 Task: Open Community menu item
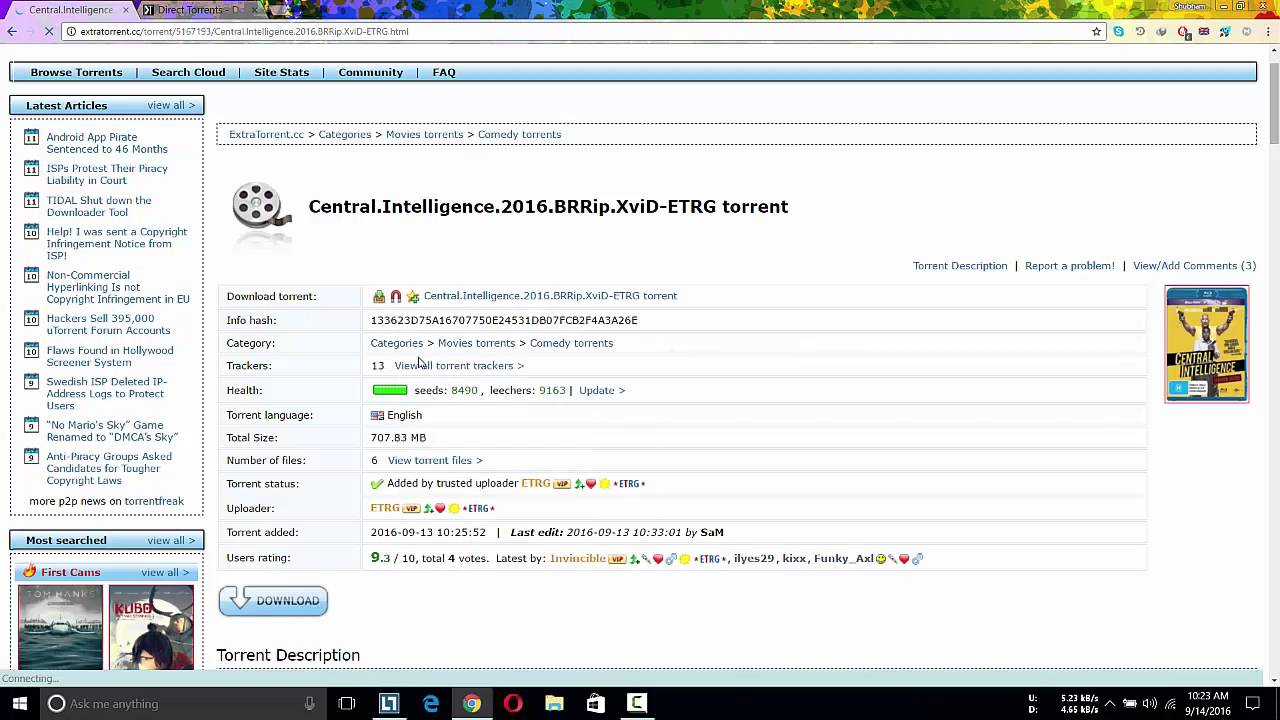(x=370, y=72)
